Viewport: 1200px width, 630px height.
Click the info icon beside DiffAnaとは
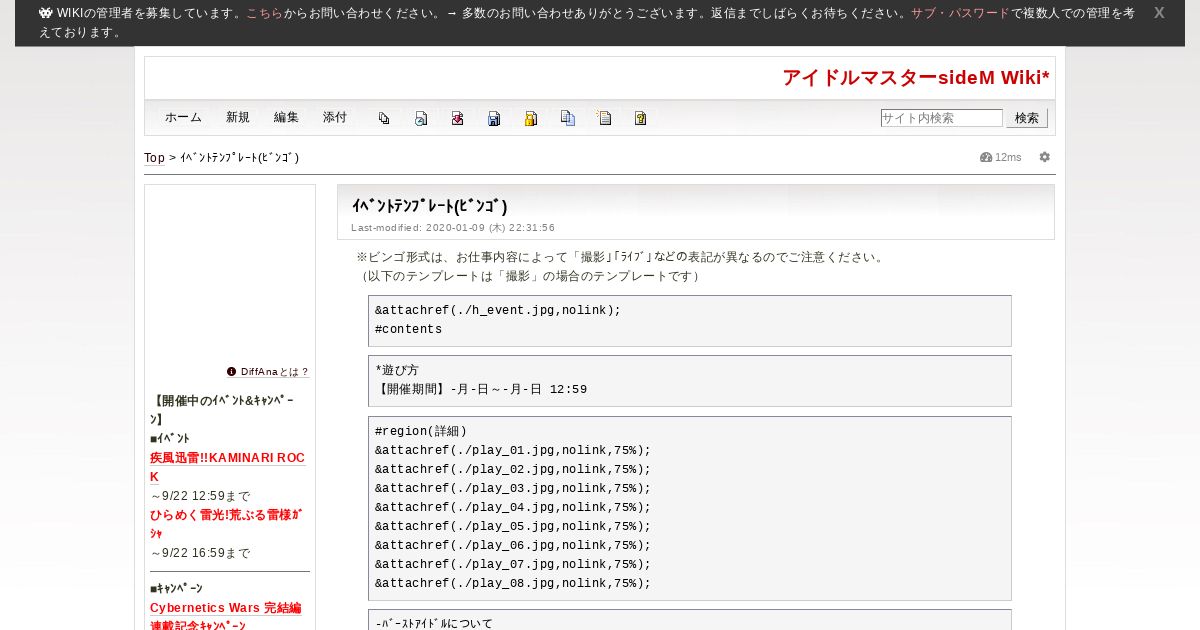[x=232, y=371]
